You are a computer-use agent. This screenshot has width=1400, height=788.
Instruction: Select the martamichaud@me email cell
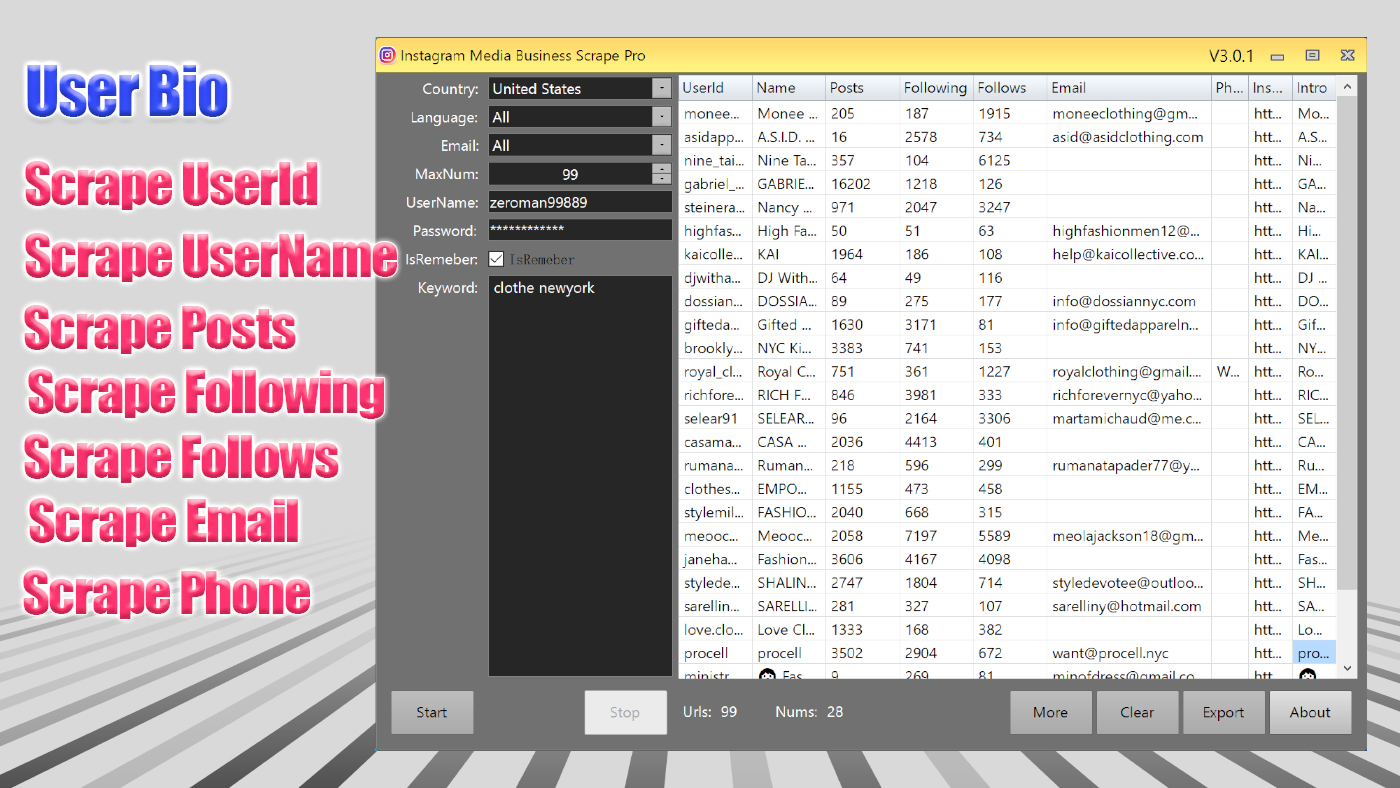1129,418
